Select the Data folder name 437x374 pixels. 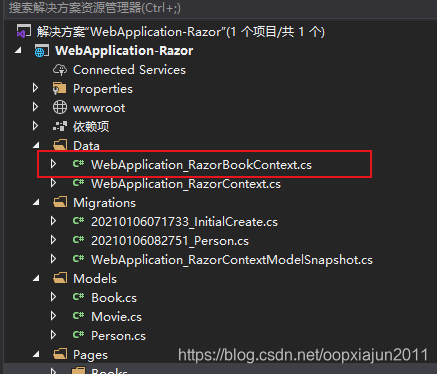86,146
